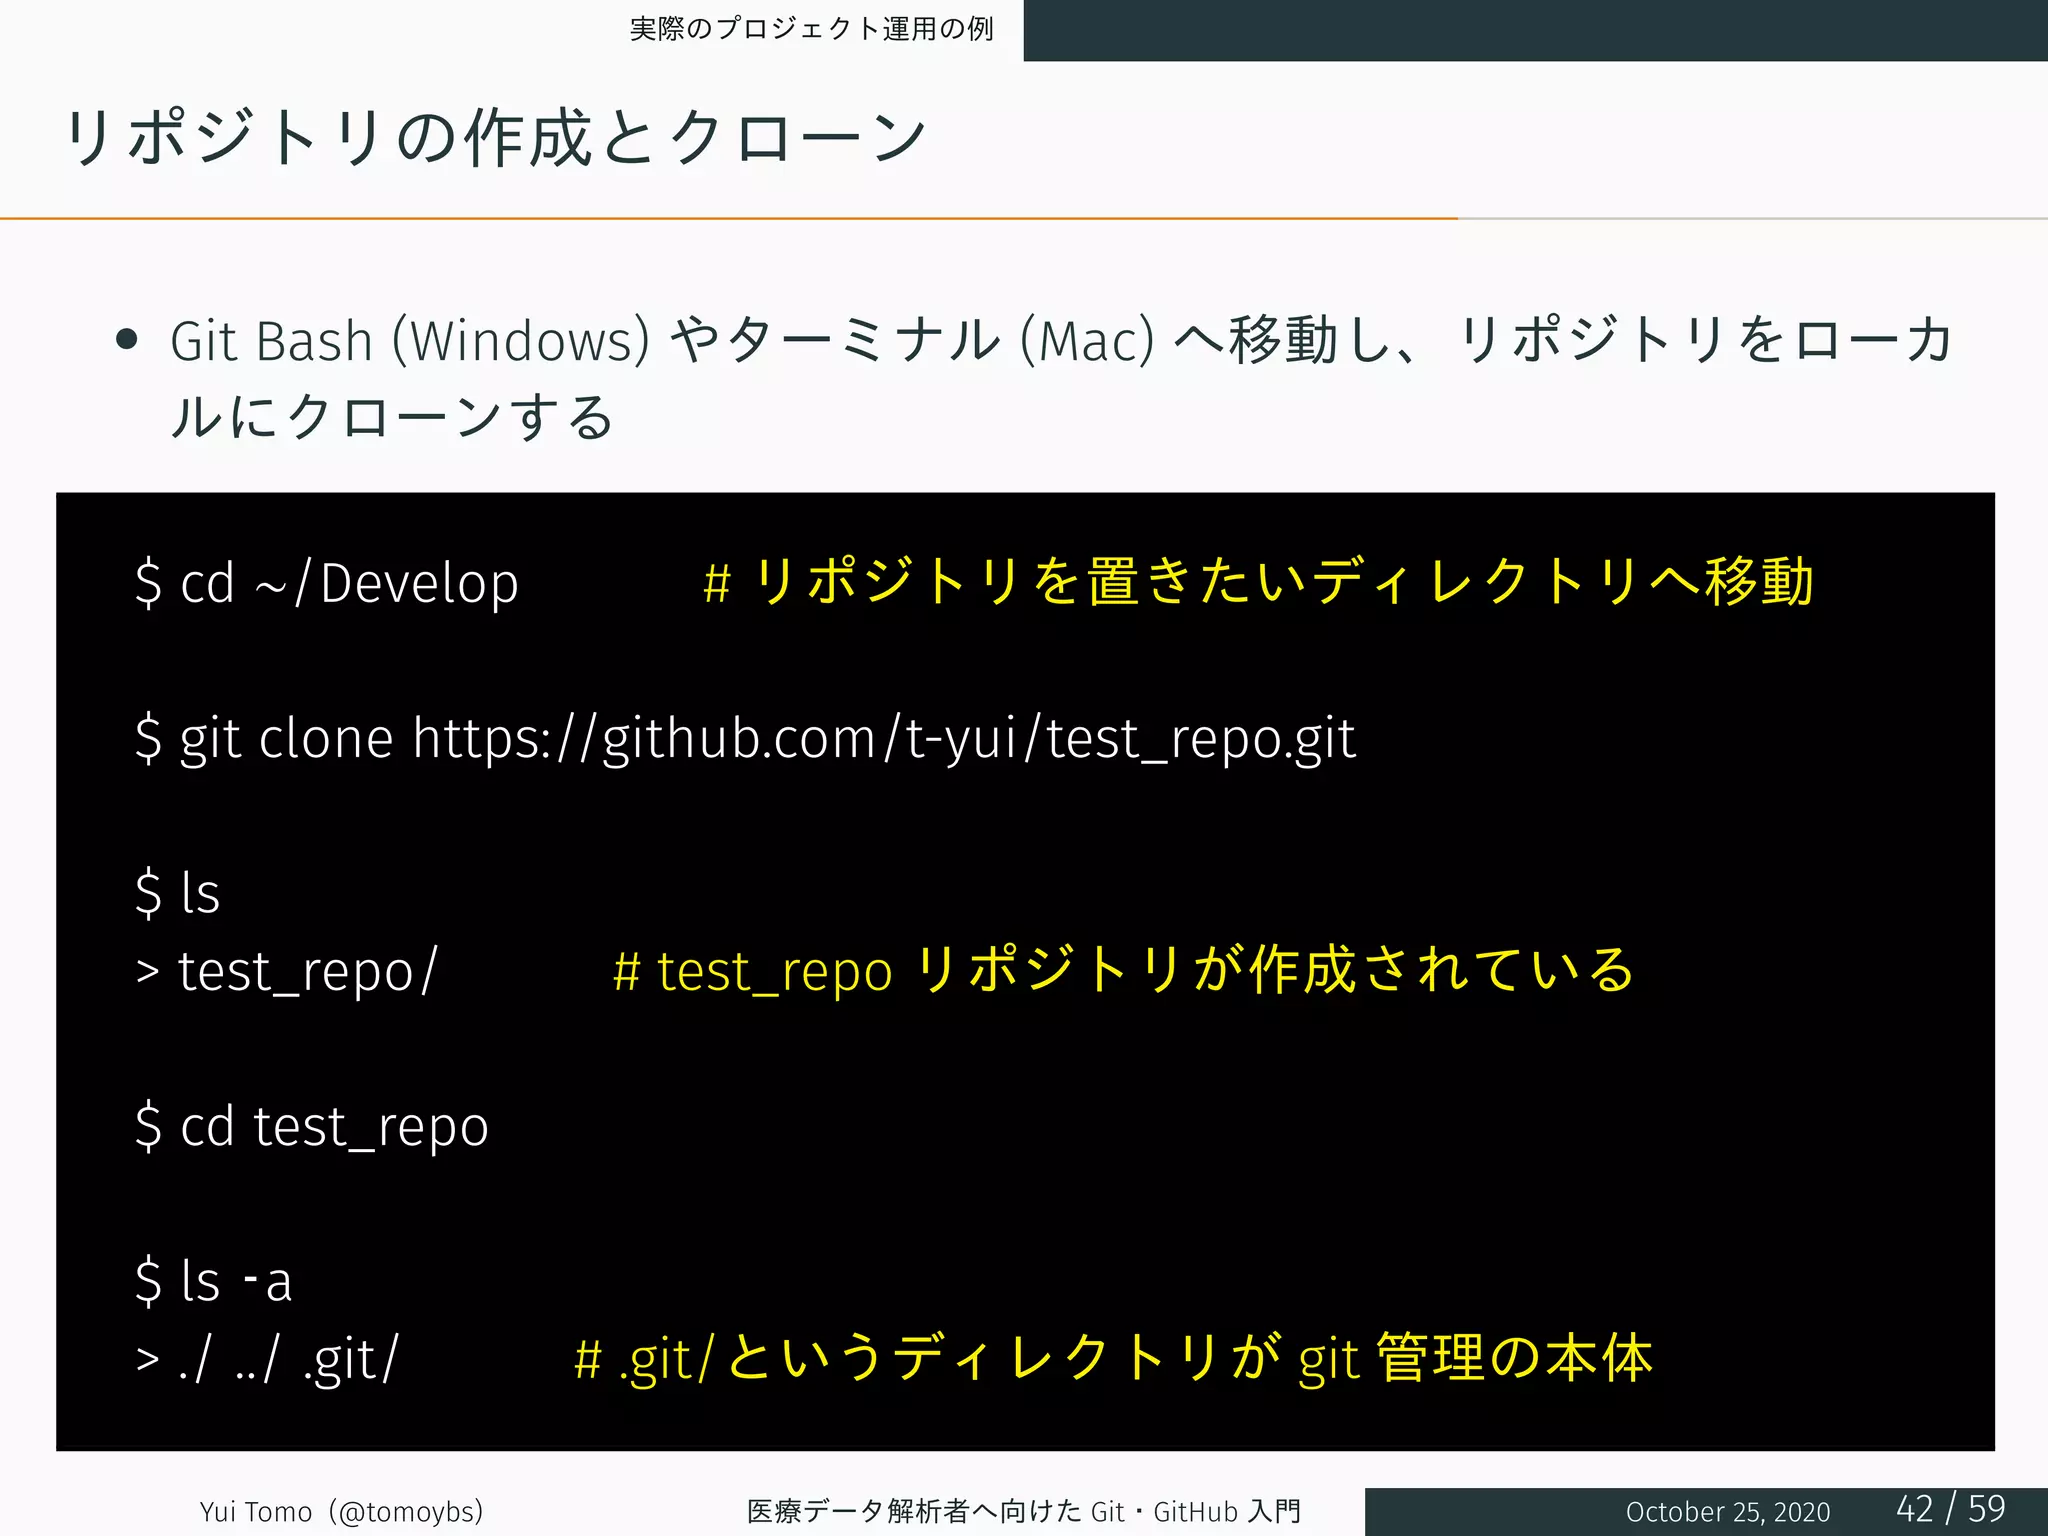Viewport: 2048px width, 1536px height.
Task: Click the output '> test_repo/'
Action: (x=287, y=971)
